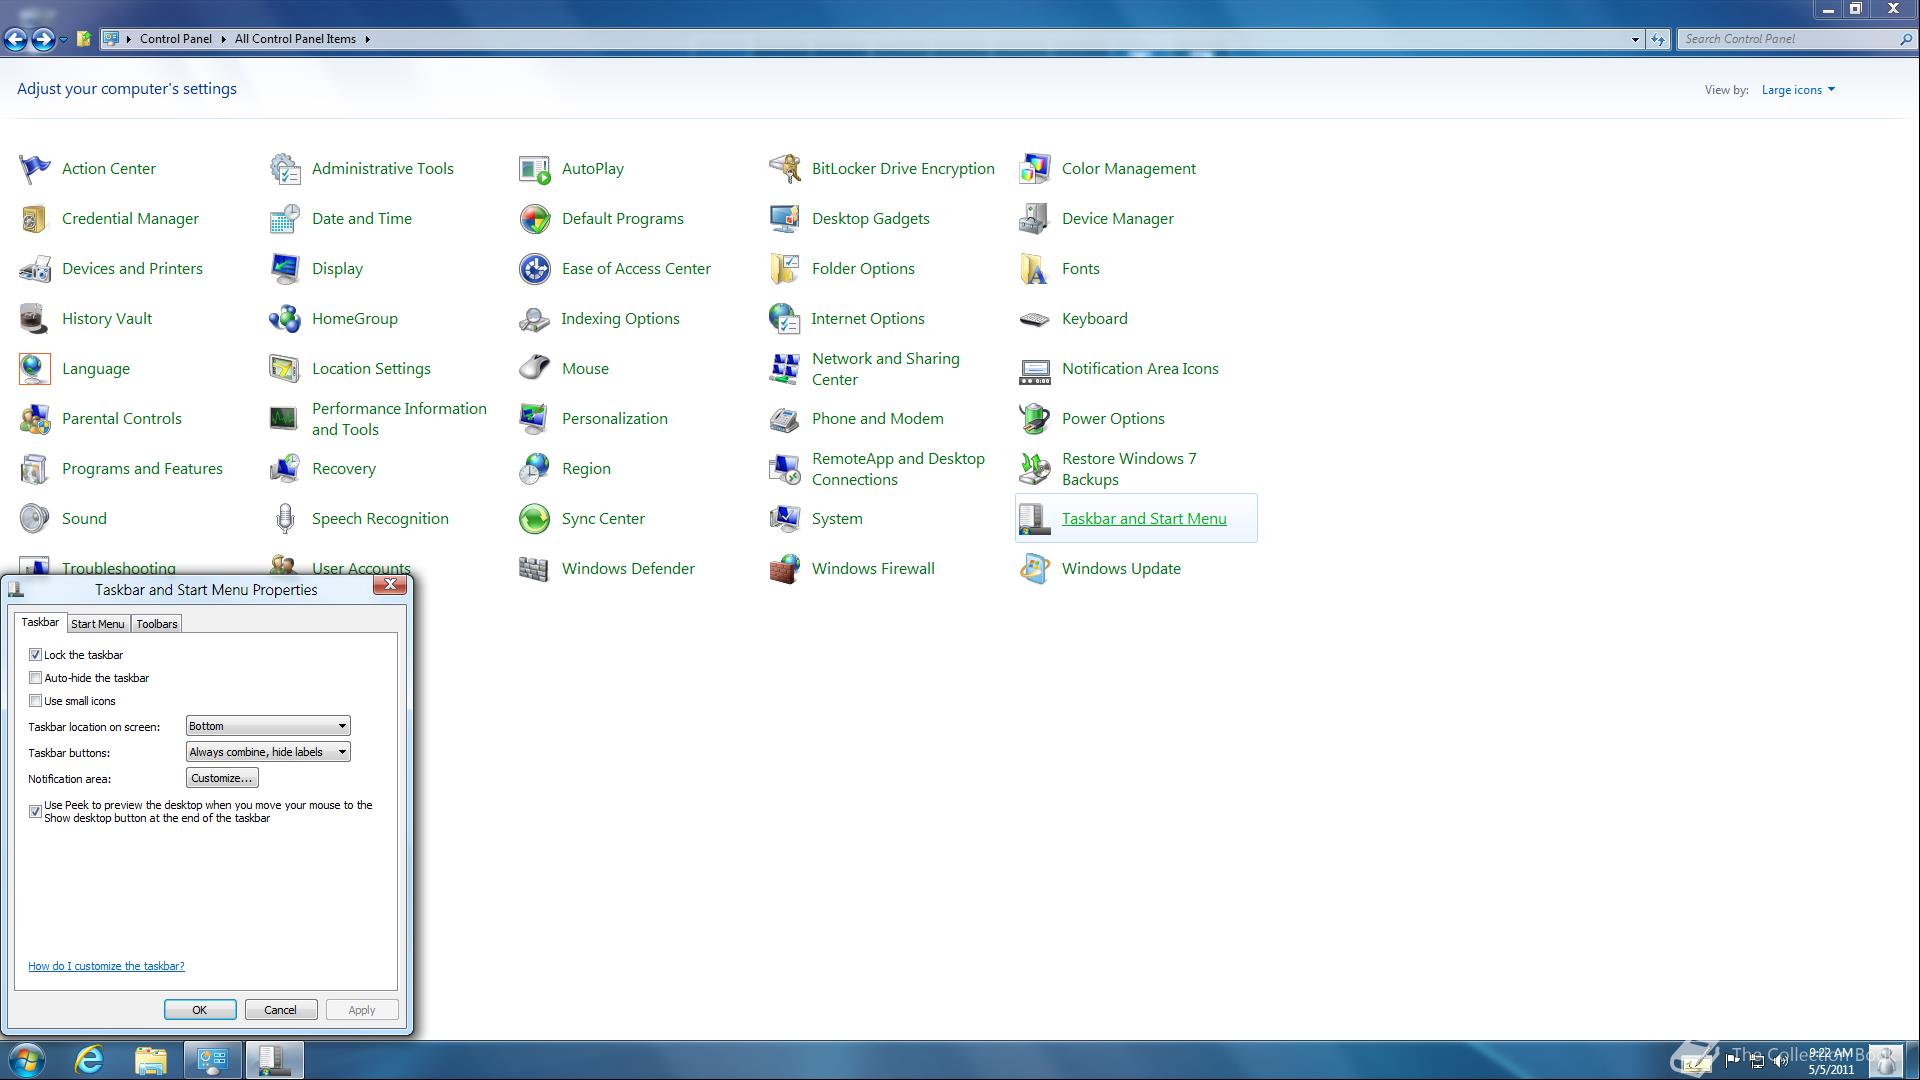Viewport: 1920px width, 1080px height.
Task: Open Default Programs icon
Action: tap(534, 219)
